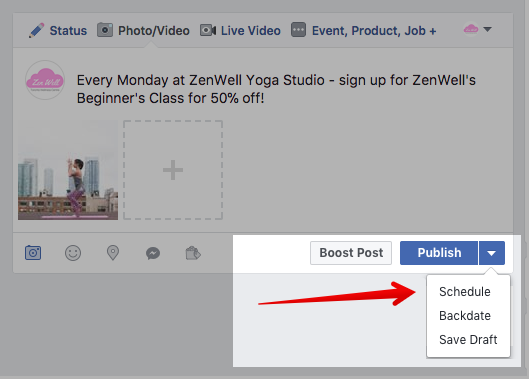
Task: Click the yoga pose photo thumbnail
Action: [x=68, y=170]
